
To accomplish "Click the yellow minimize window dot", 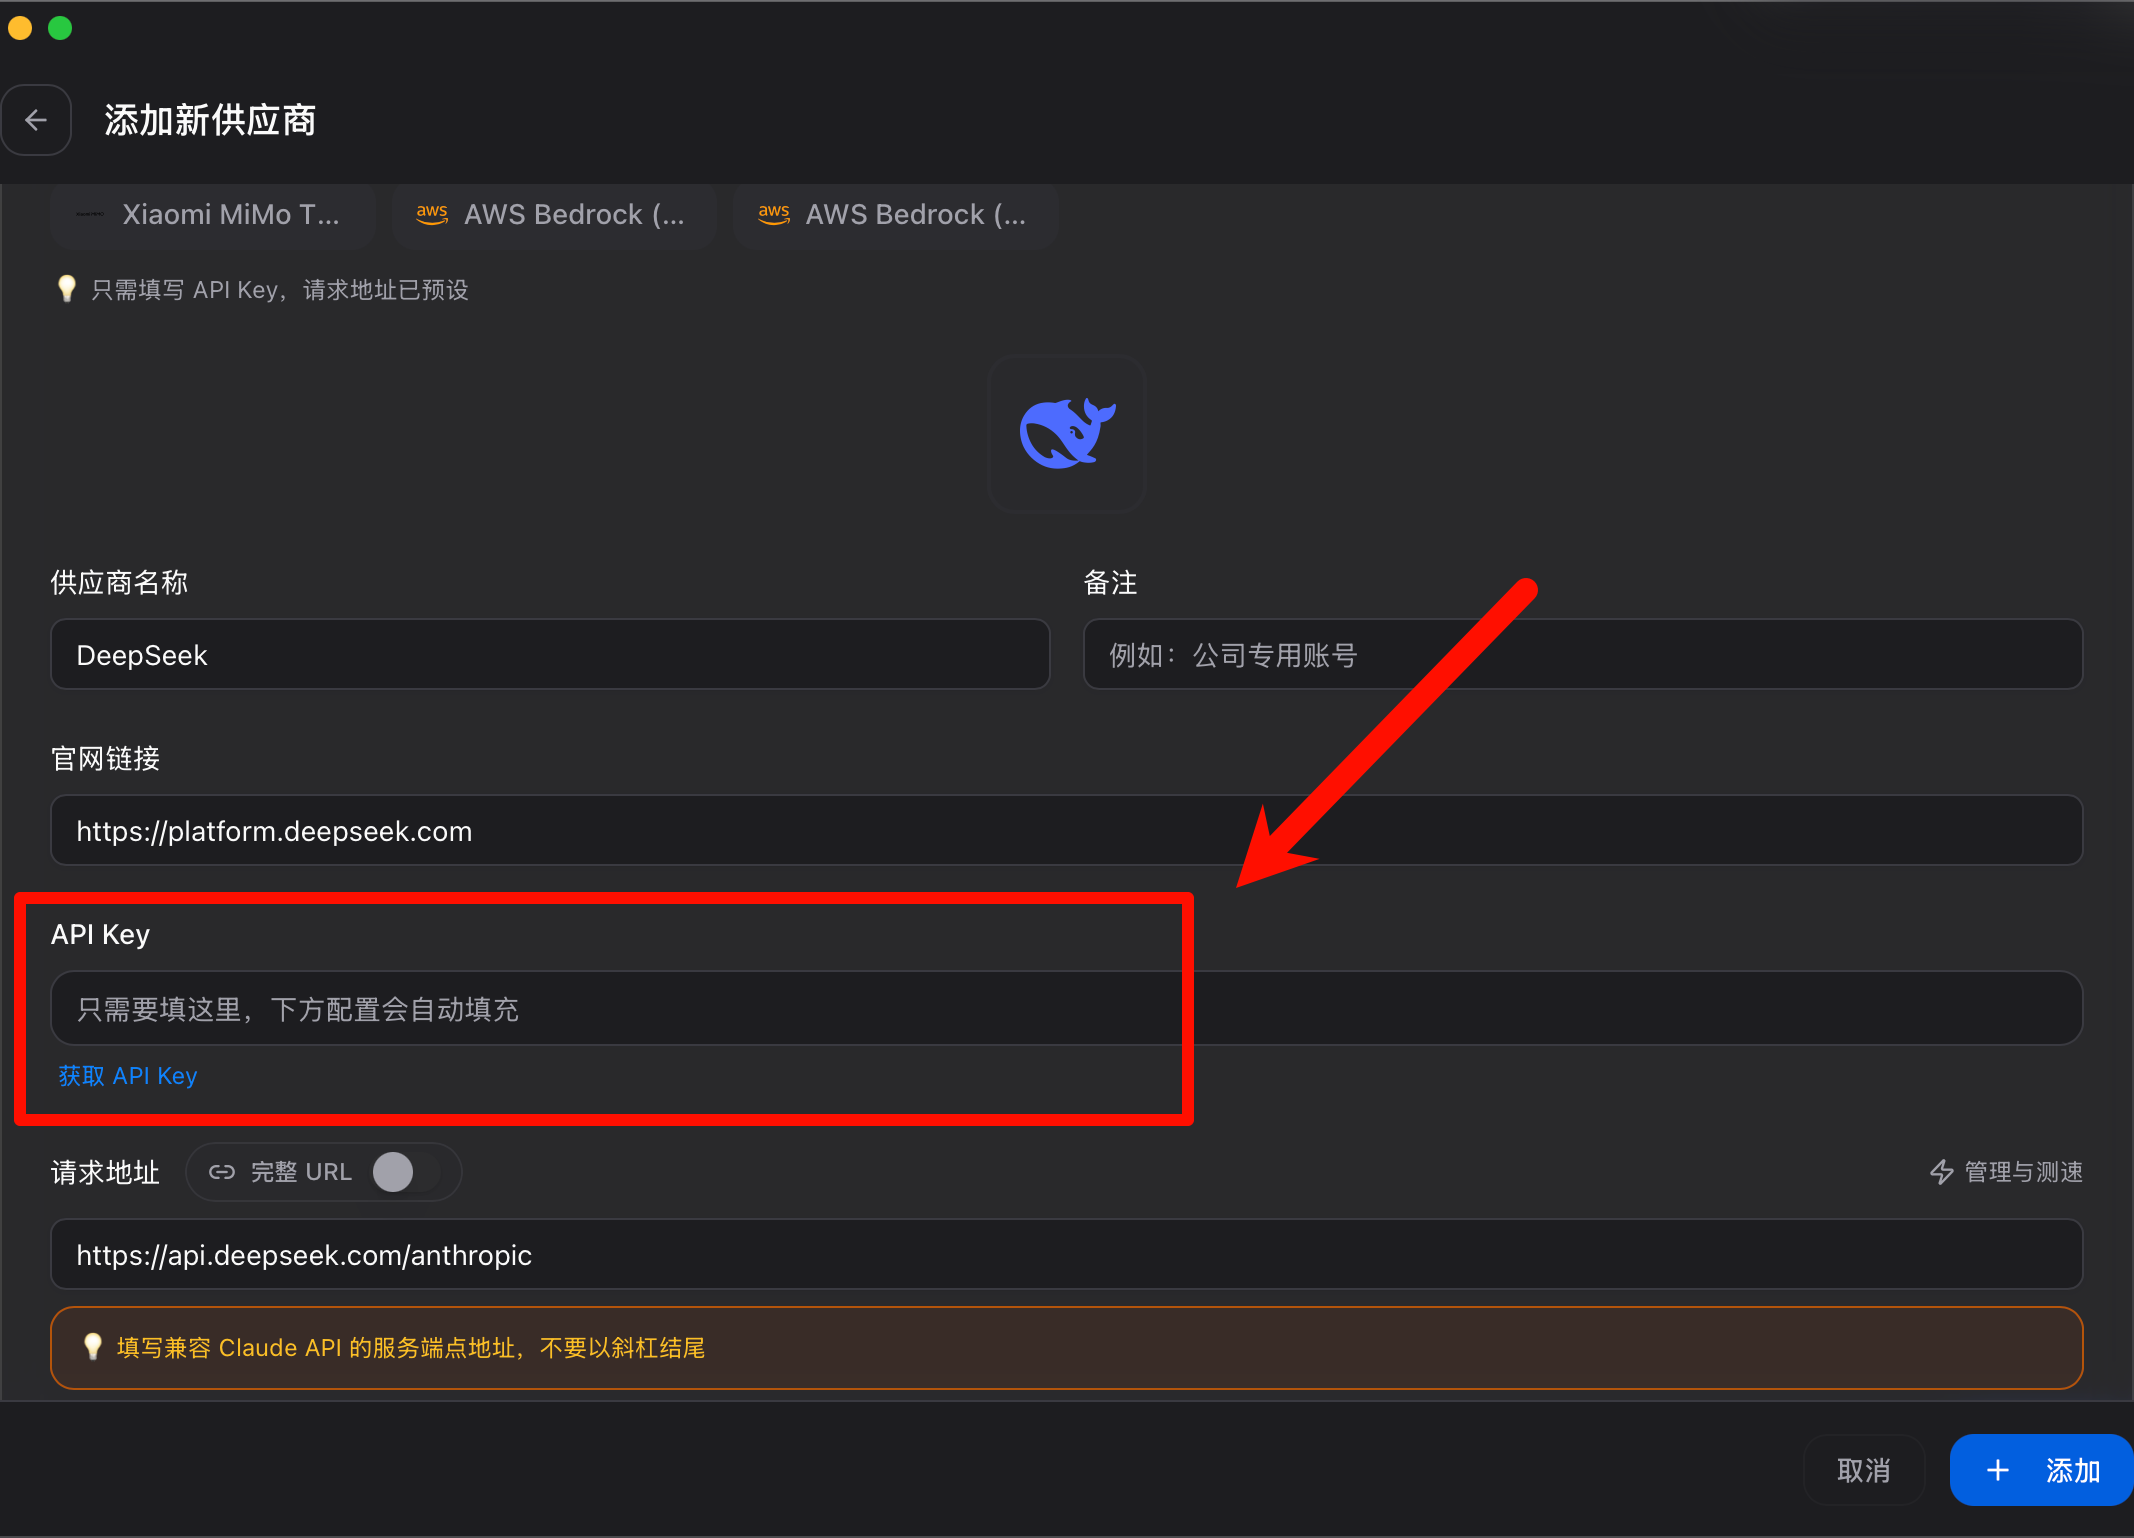I will [x=20, y=28].
